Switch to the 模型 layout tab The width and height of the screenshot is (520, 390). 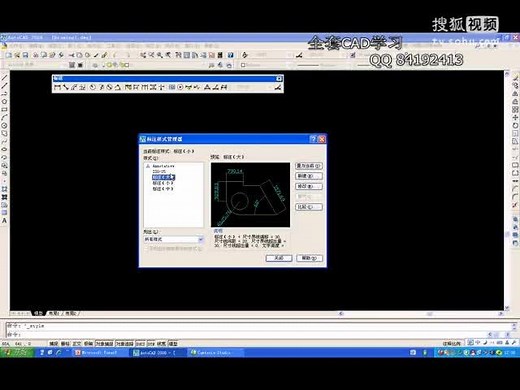pyautogui.click(x=39, y=313)
